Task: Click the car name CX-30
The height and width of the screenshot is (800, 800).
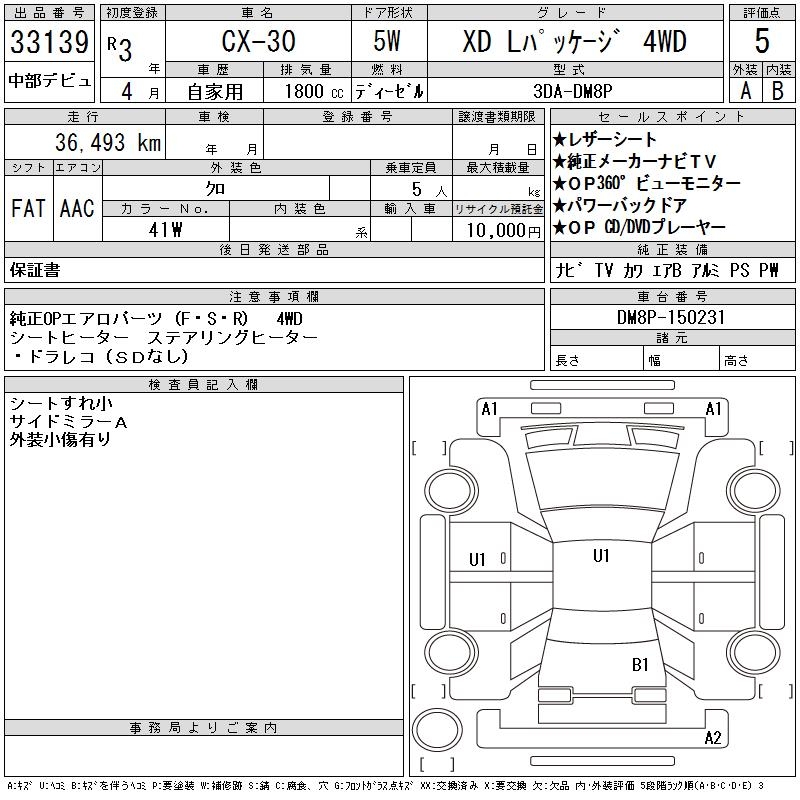Action: click(258, 41)
